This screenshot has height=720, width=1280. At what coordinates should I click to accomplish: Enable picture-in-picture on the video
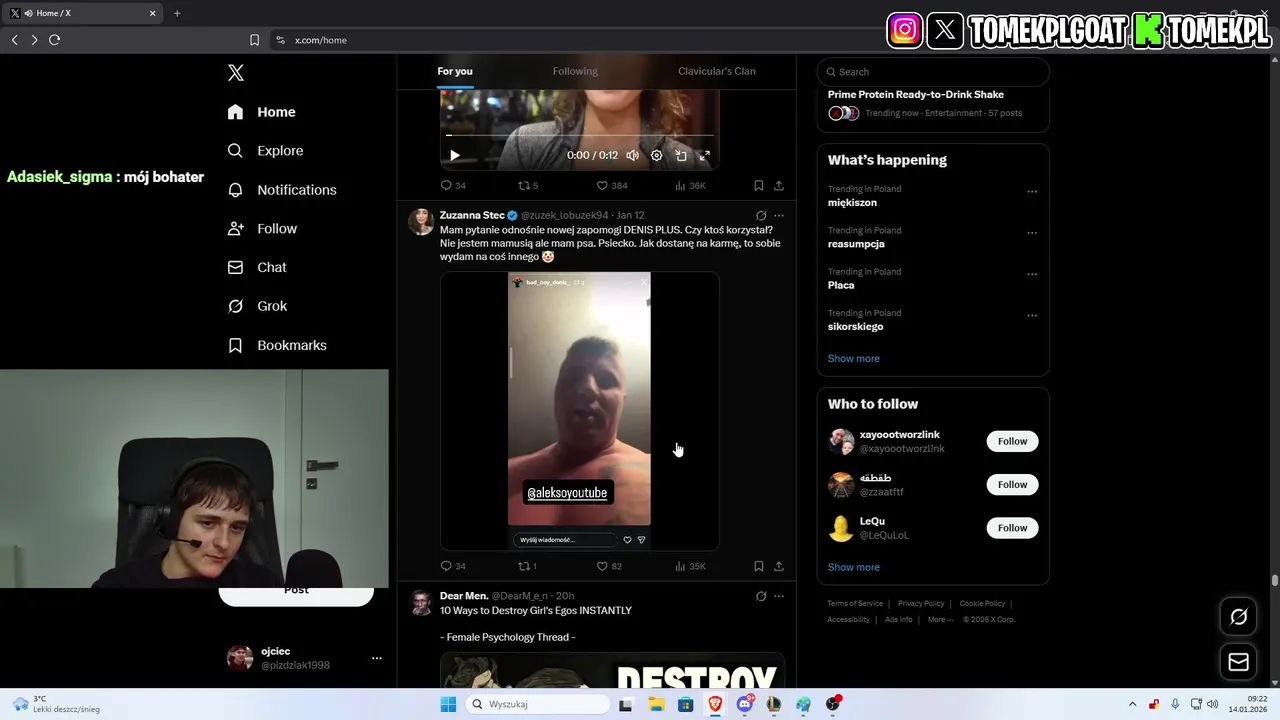click(x=681, y=155)
